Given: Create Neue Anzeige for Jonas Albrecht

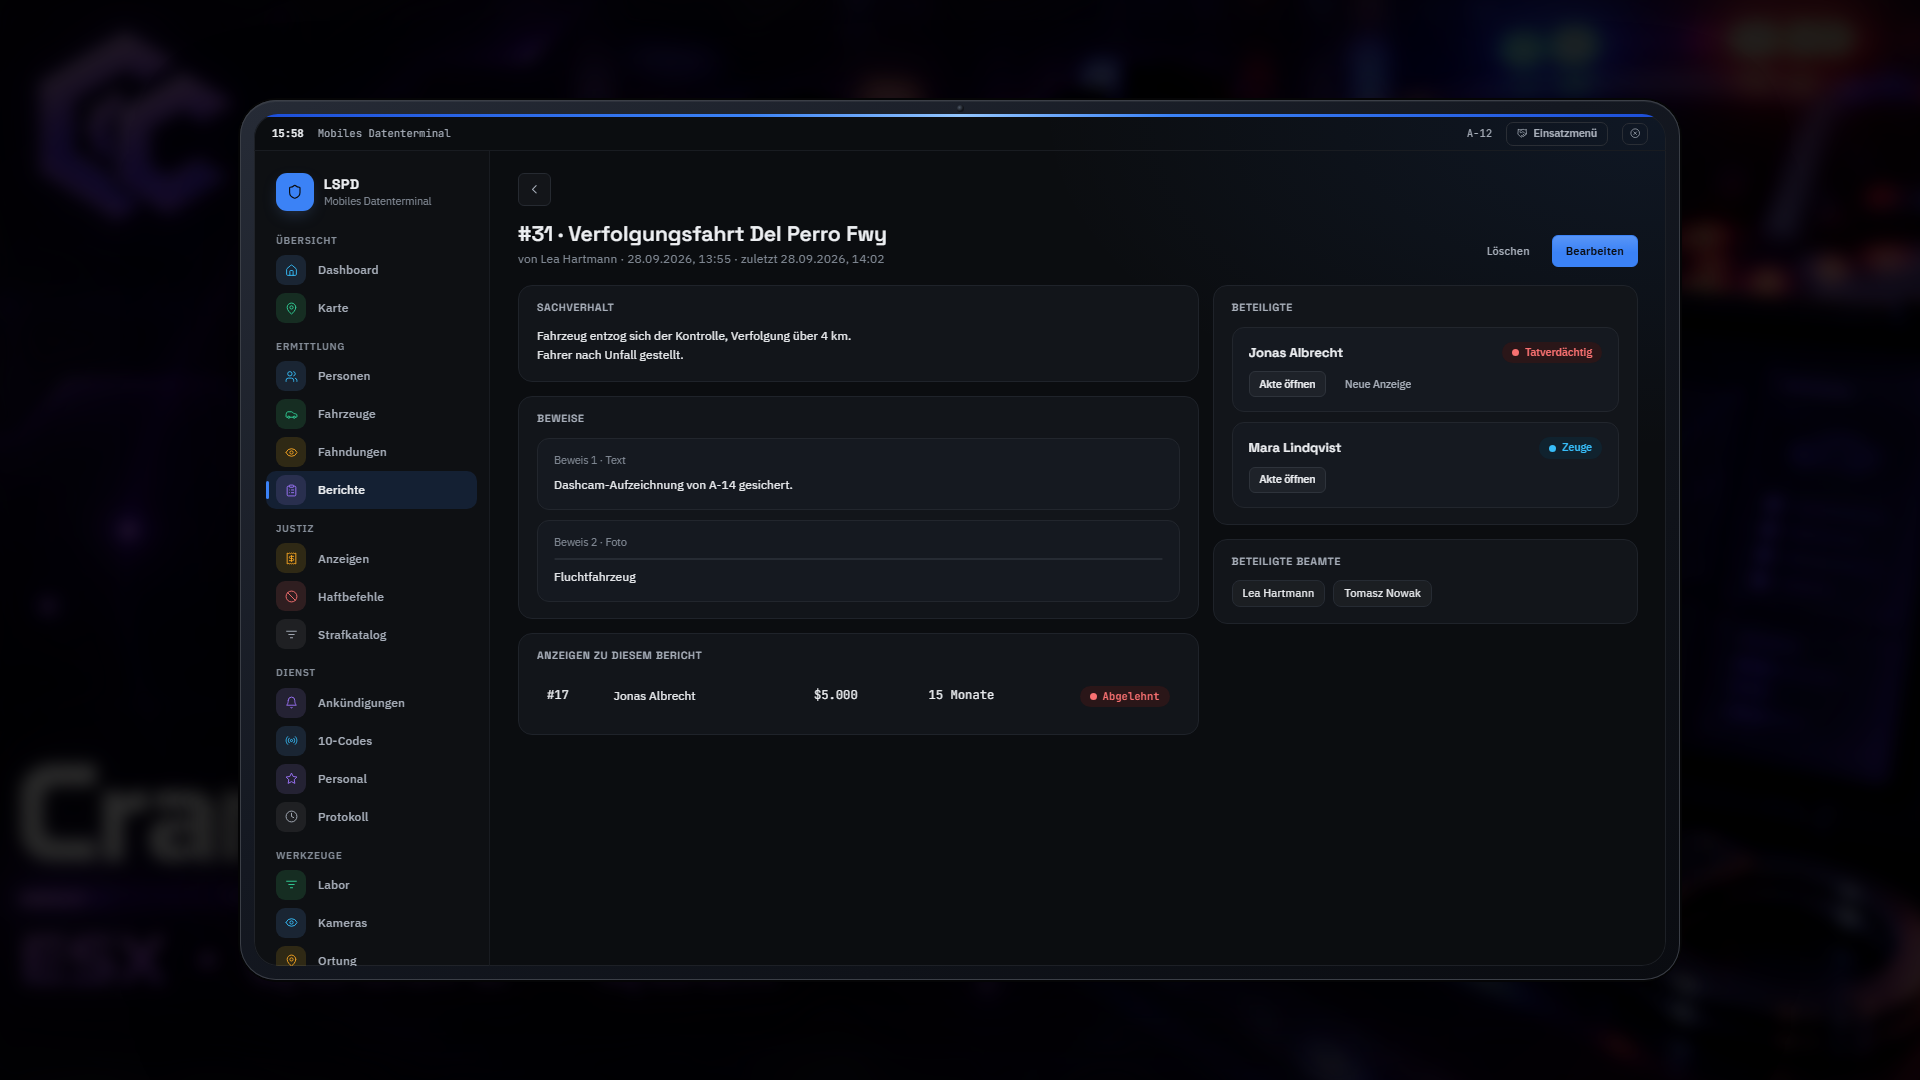Looking at the screenshot, I should tap(1378, 384).
